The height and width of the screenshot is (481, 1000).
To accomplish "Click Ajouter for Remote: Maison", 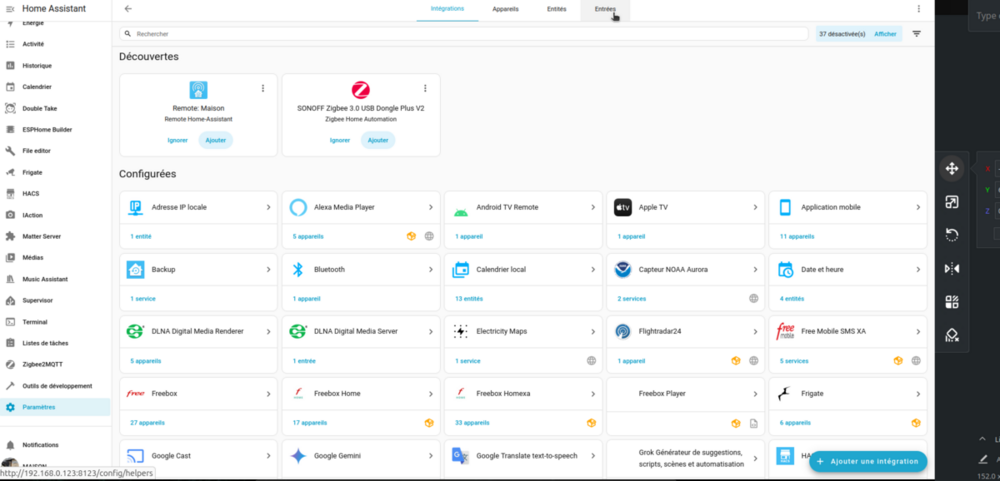I will click(216, 140).
